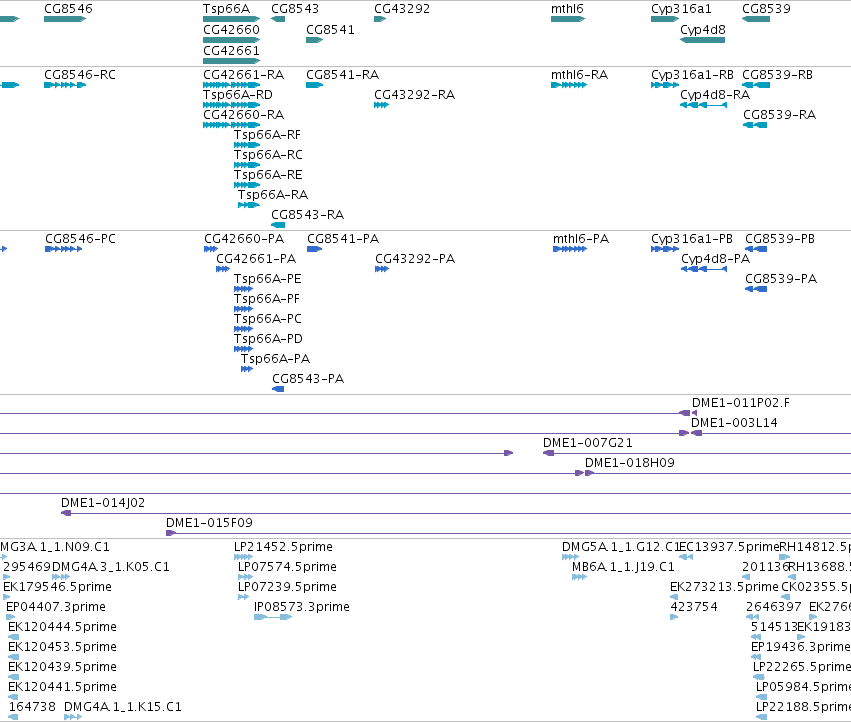
Task: Click the mthl6 gene bar
Action: coord(568,19)
